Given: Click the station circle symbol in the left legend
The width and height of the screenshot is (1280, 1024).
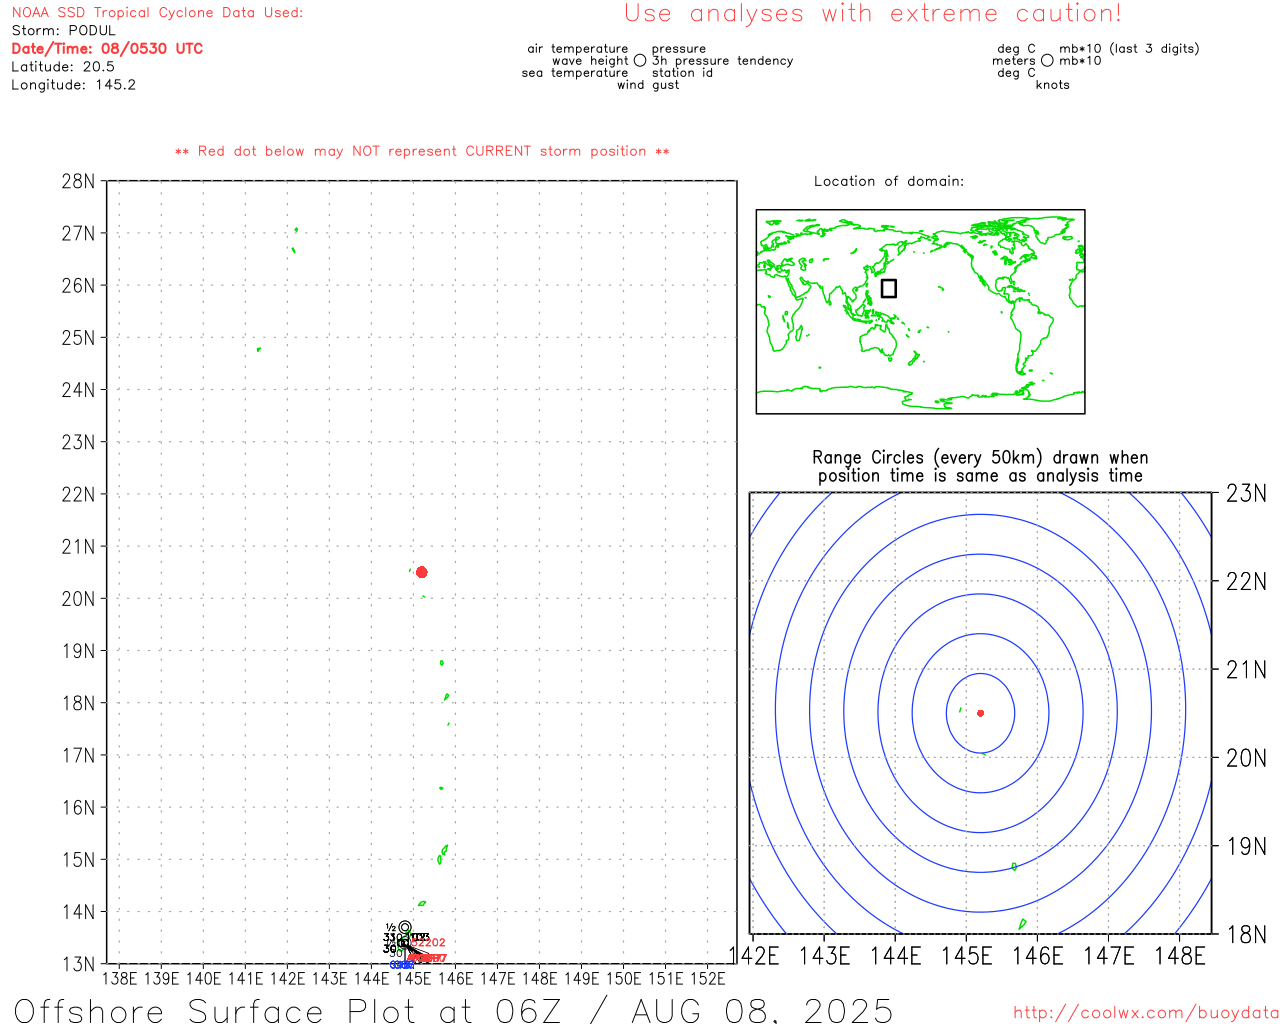Looking at the screenshot, I should pyautogui.click(x=640, y=61).
